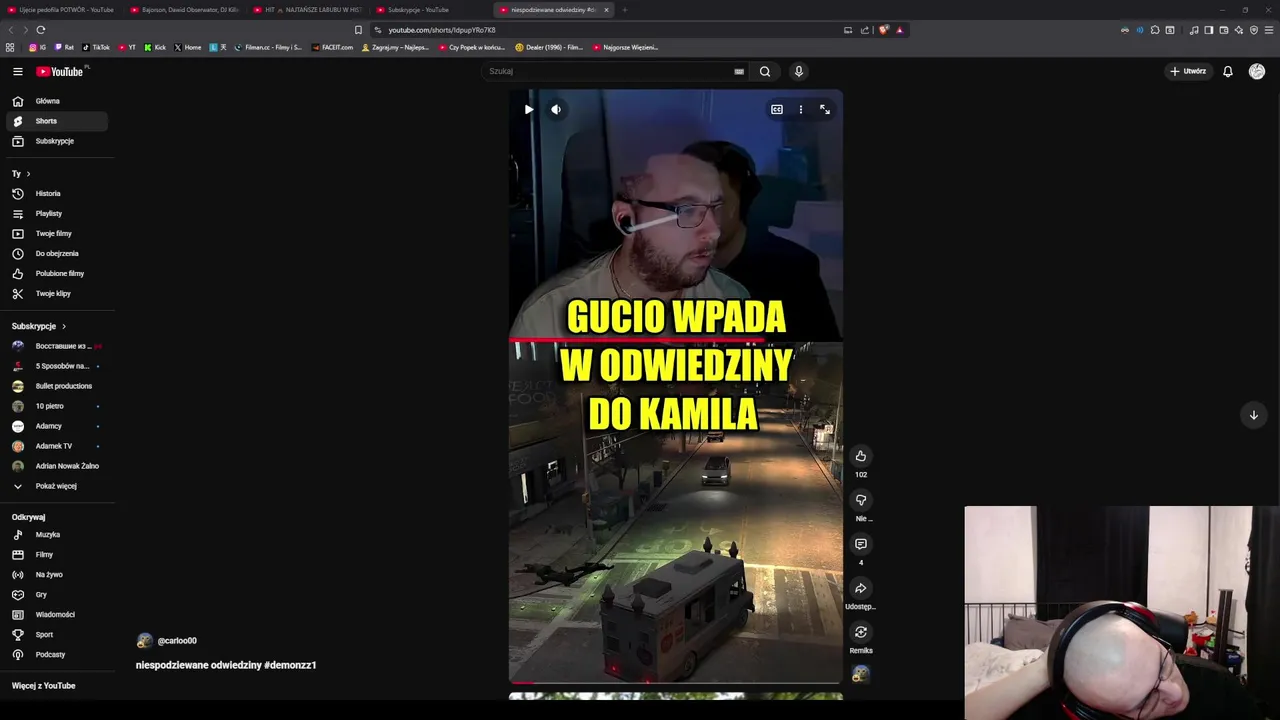
Task: Open the browser extensions puzzle icon
Action: click(1155, 30)
